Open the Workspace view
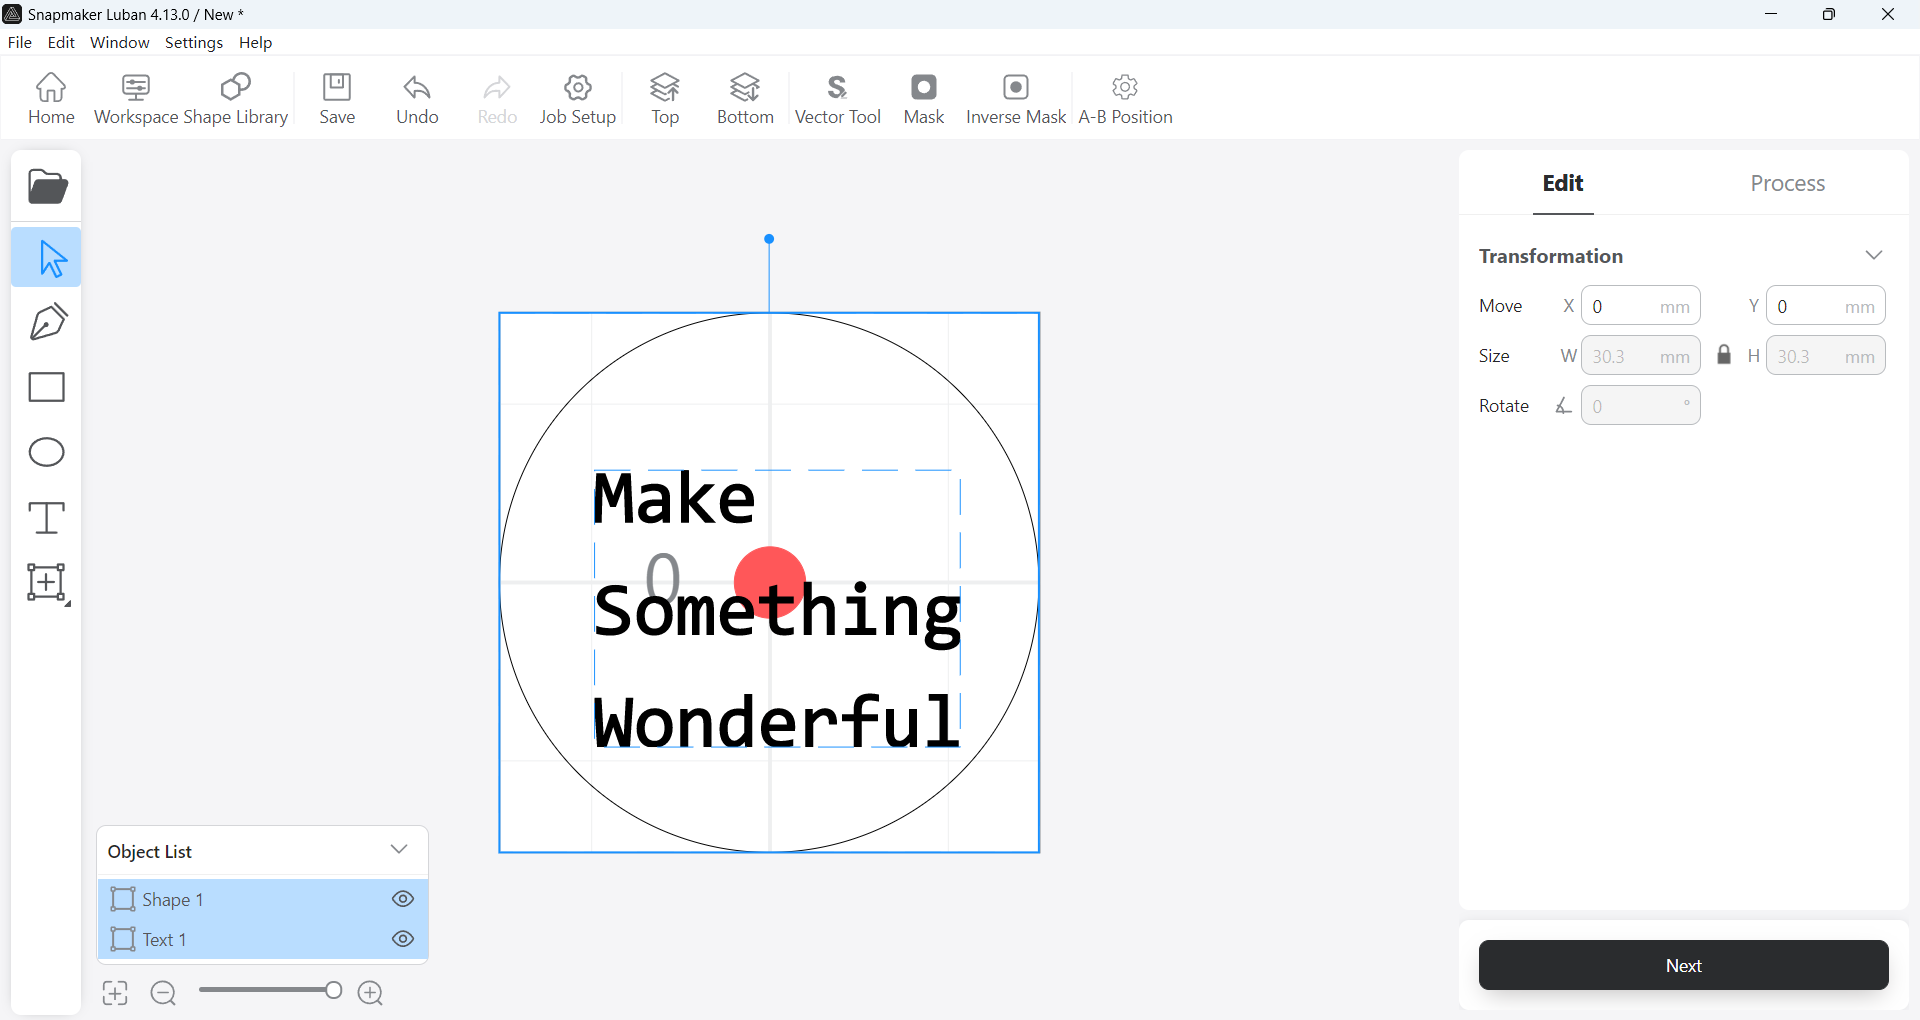Screen dimensions: 1920x1020 (x=136, y=99)
